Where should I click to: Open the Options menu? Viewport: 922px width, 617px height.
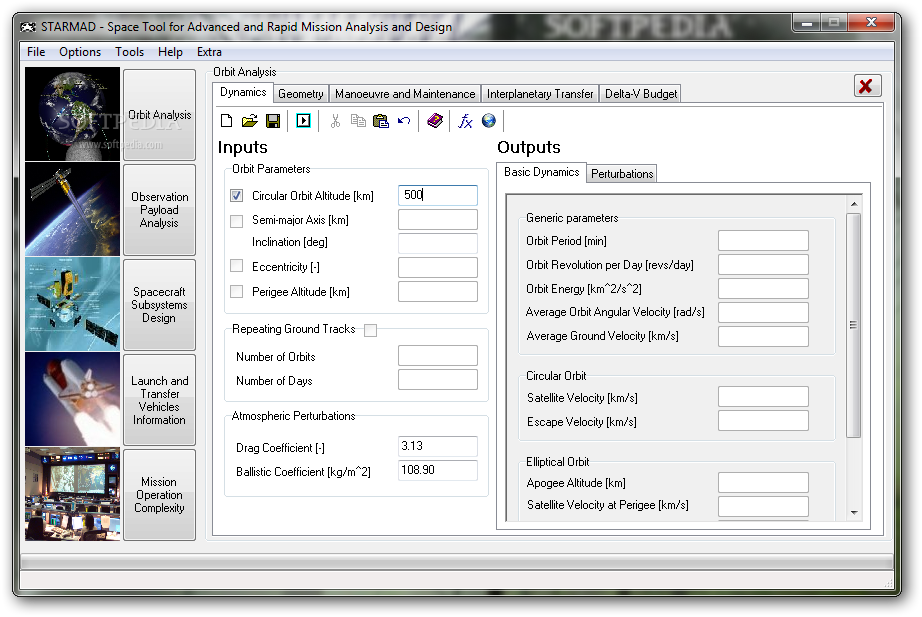(x=80, y=52)
